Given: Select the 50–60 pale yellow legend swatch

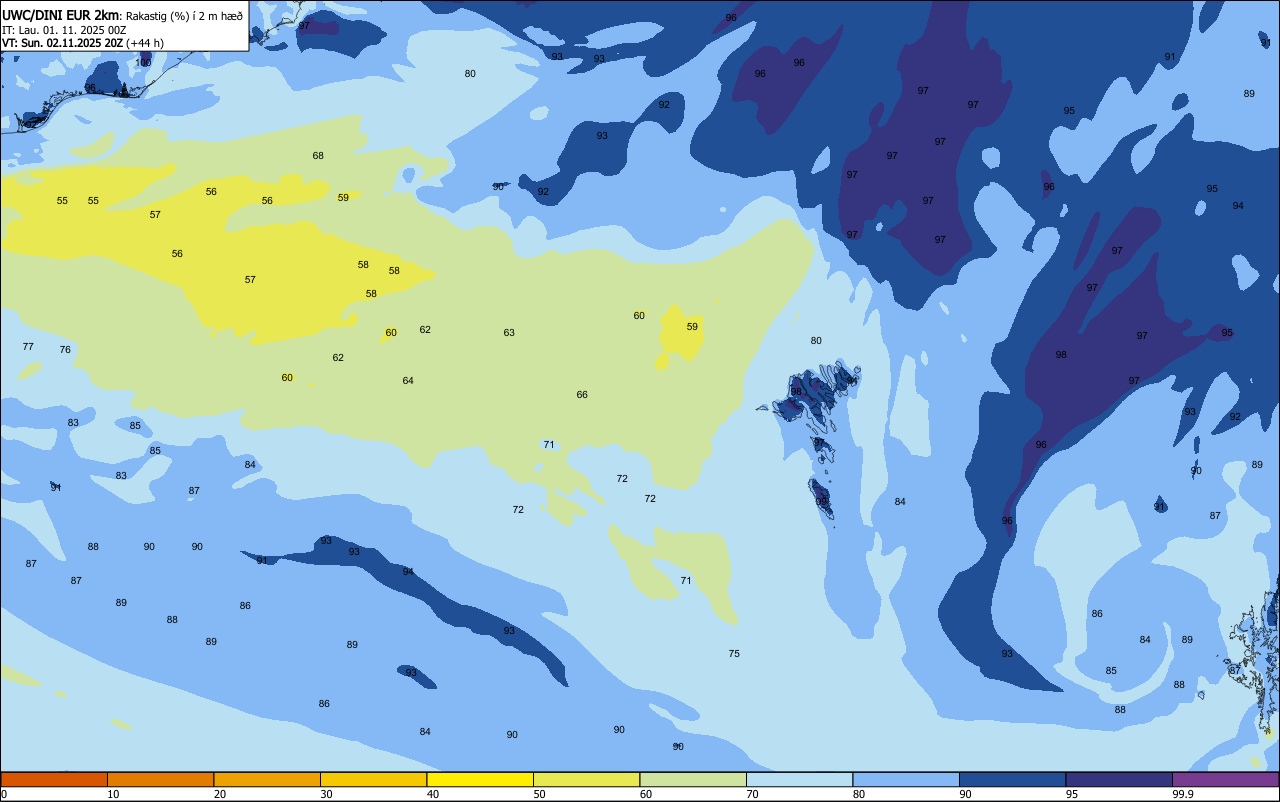Looking at the screenshot, I should coord(586,779).
